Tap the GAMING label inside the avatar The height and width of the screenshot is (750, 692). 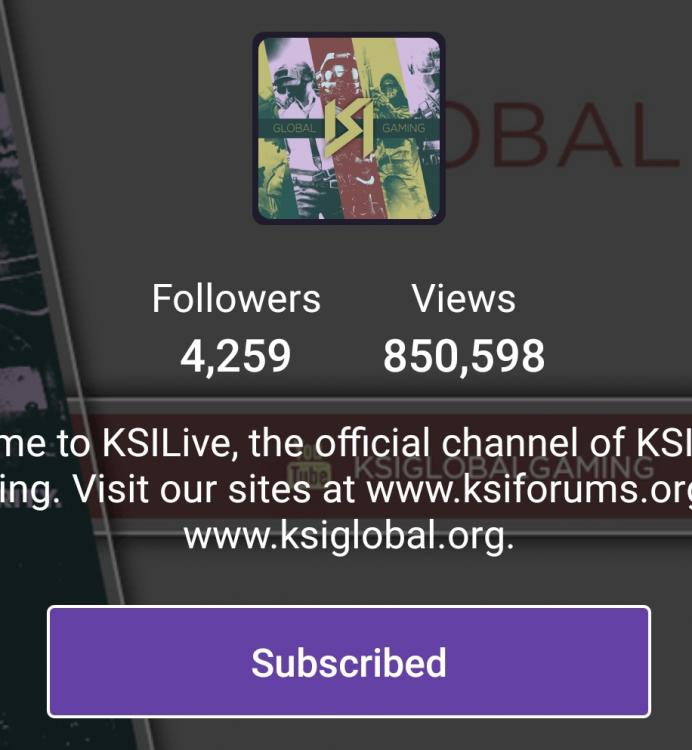click(x=404, y=128)
